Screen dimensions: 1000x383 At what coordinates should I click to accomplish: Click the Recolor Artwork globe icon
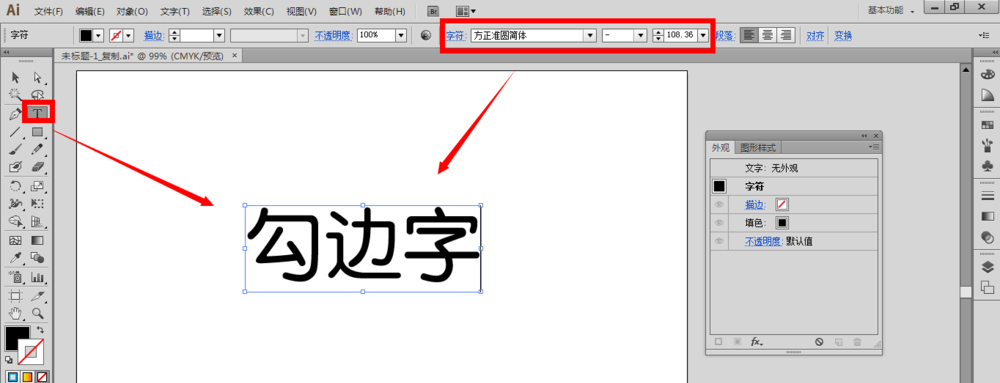[x=426, y=36]
